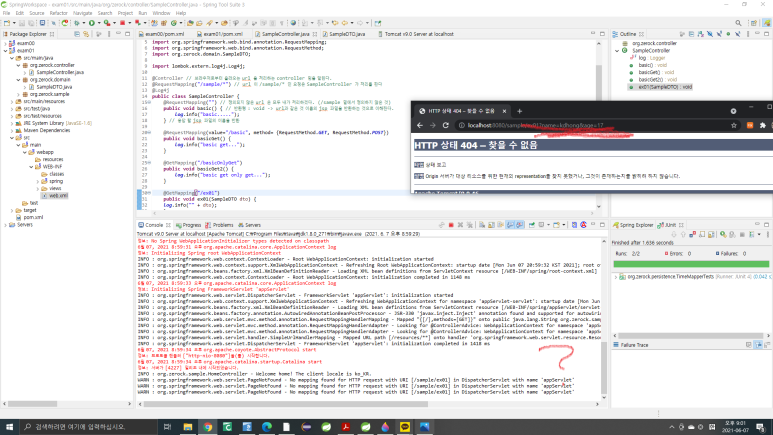Click the toolbar magnifier Search icon
This screenshot has height=435, width=773.
(738, 23)
